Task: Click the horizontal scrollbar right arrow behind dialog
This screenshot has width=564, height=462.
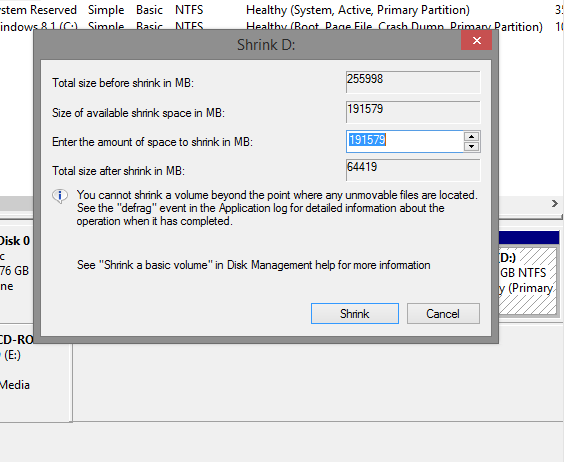Action: (555, 204)
